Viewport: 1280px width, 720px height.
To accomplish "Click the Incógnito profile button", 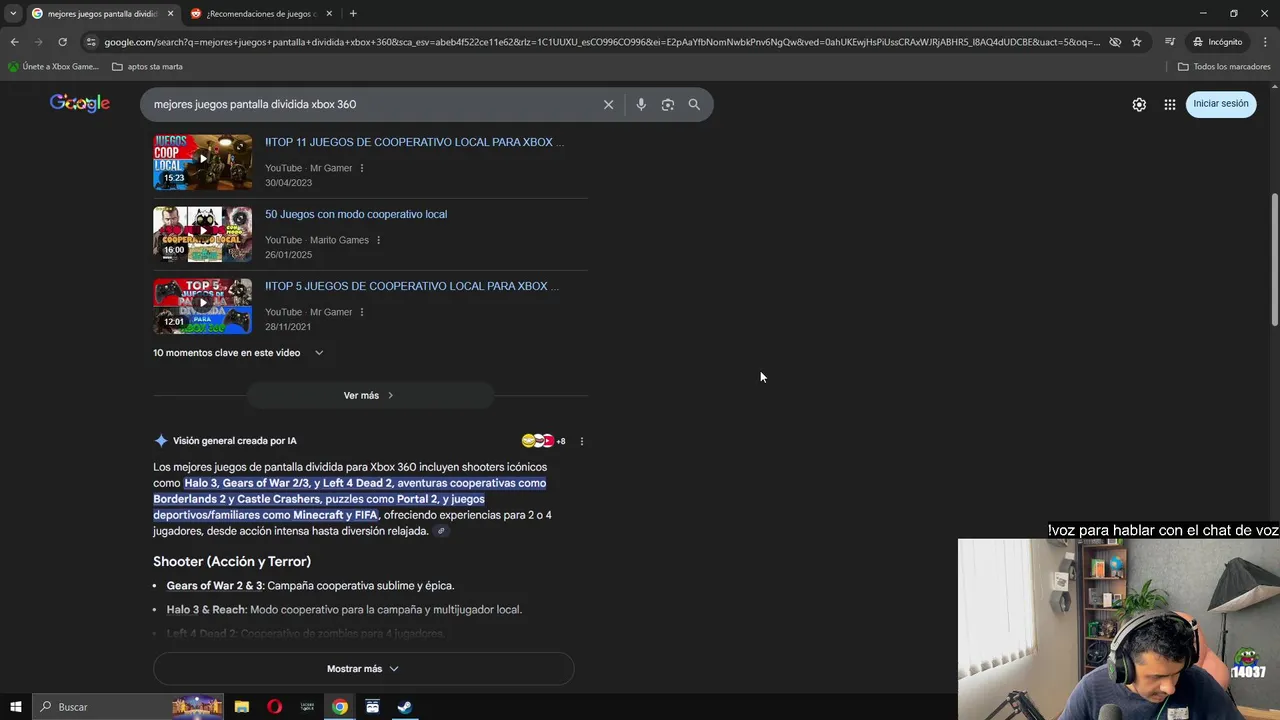I will click(x=1218, y=42).
